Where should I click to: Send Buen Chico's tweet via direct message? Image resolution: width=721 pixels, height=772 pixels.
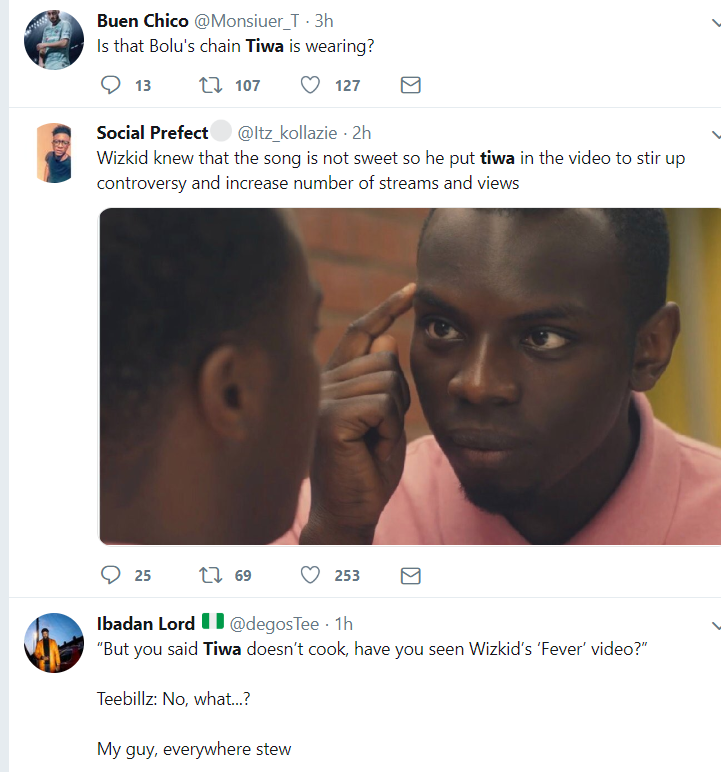[410, 85]
